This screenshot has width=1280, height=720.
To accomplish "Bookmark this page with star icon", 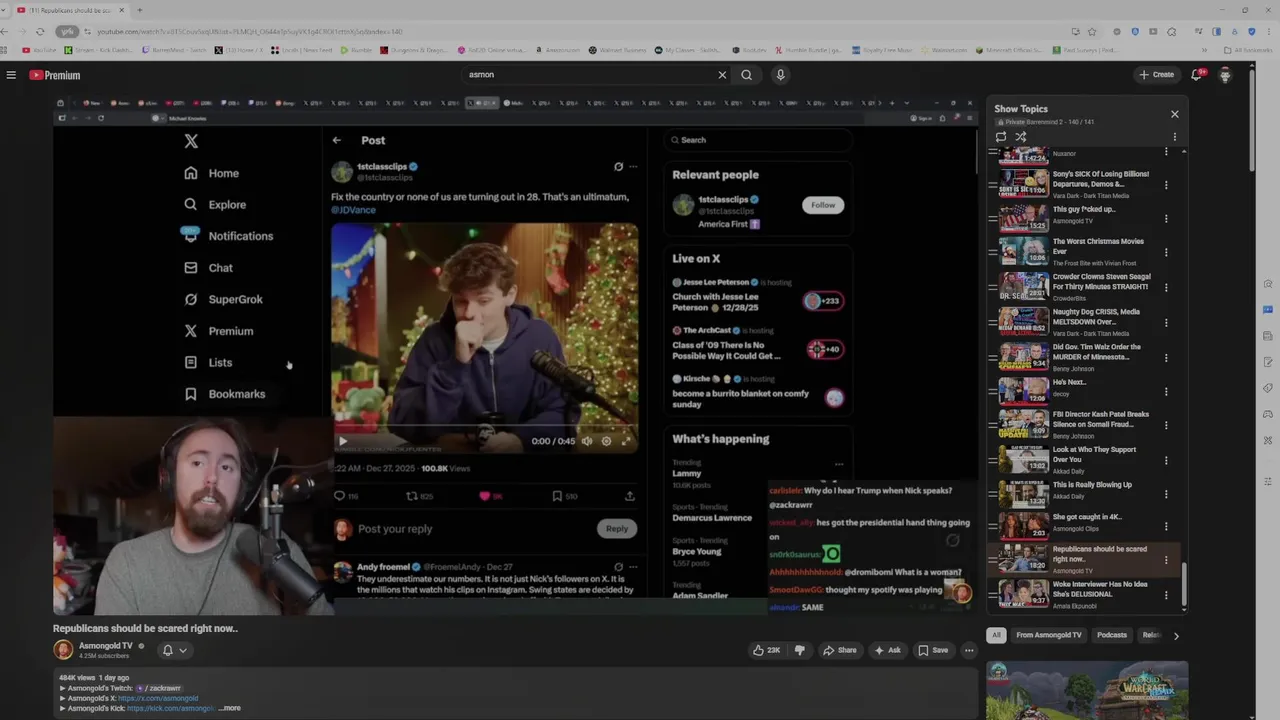I will pyautogui.click(x=1092, y=31).
